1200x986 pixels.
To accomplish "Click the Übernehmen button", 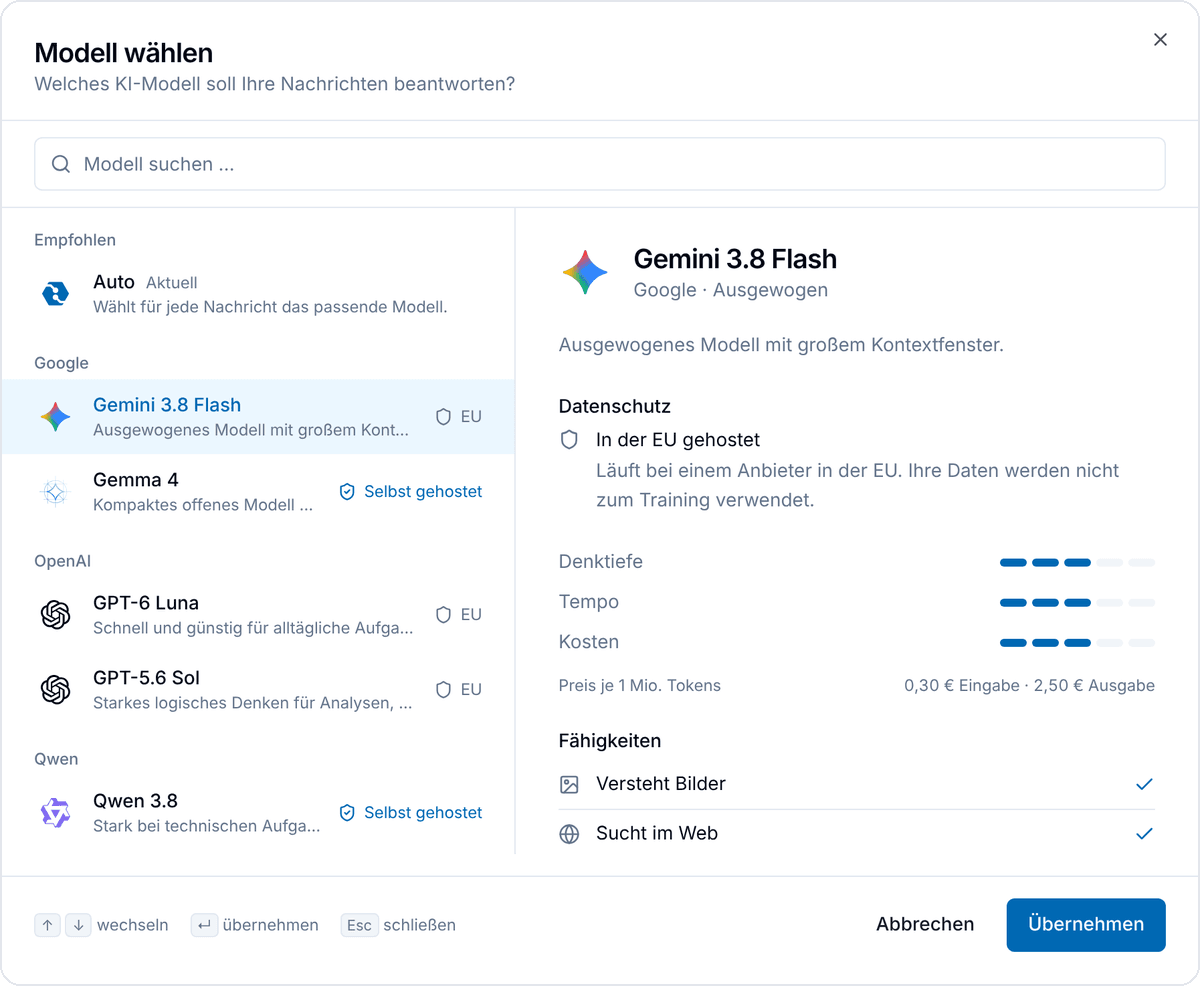I will [x=1086, y=925].
